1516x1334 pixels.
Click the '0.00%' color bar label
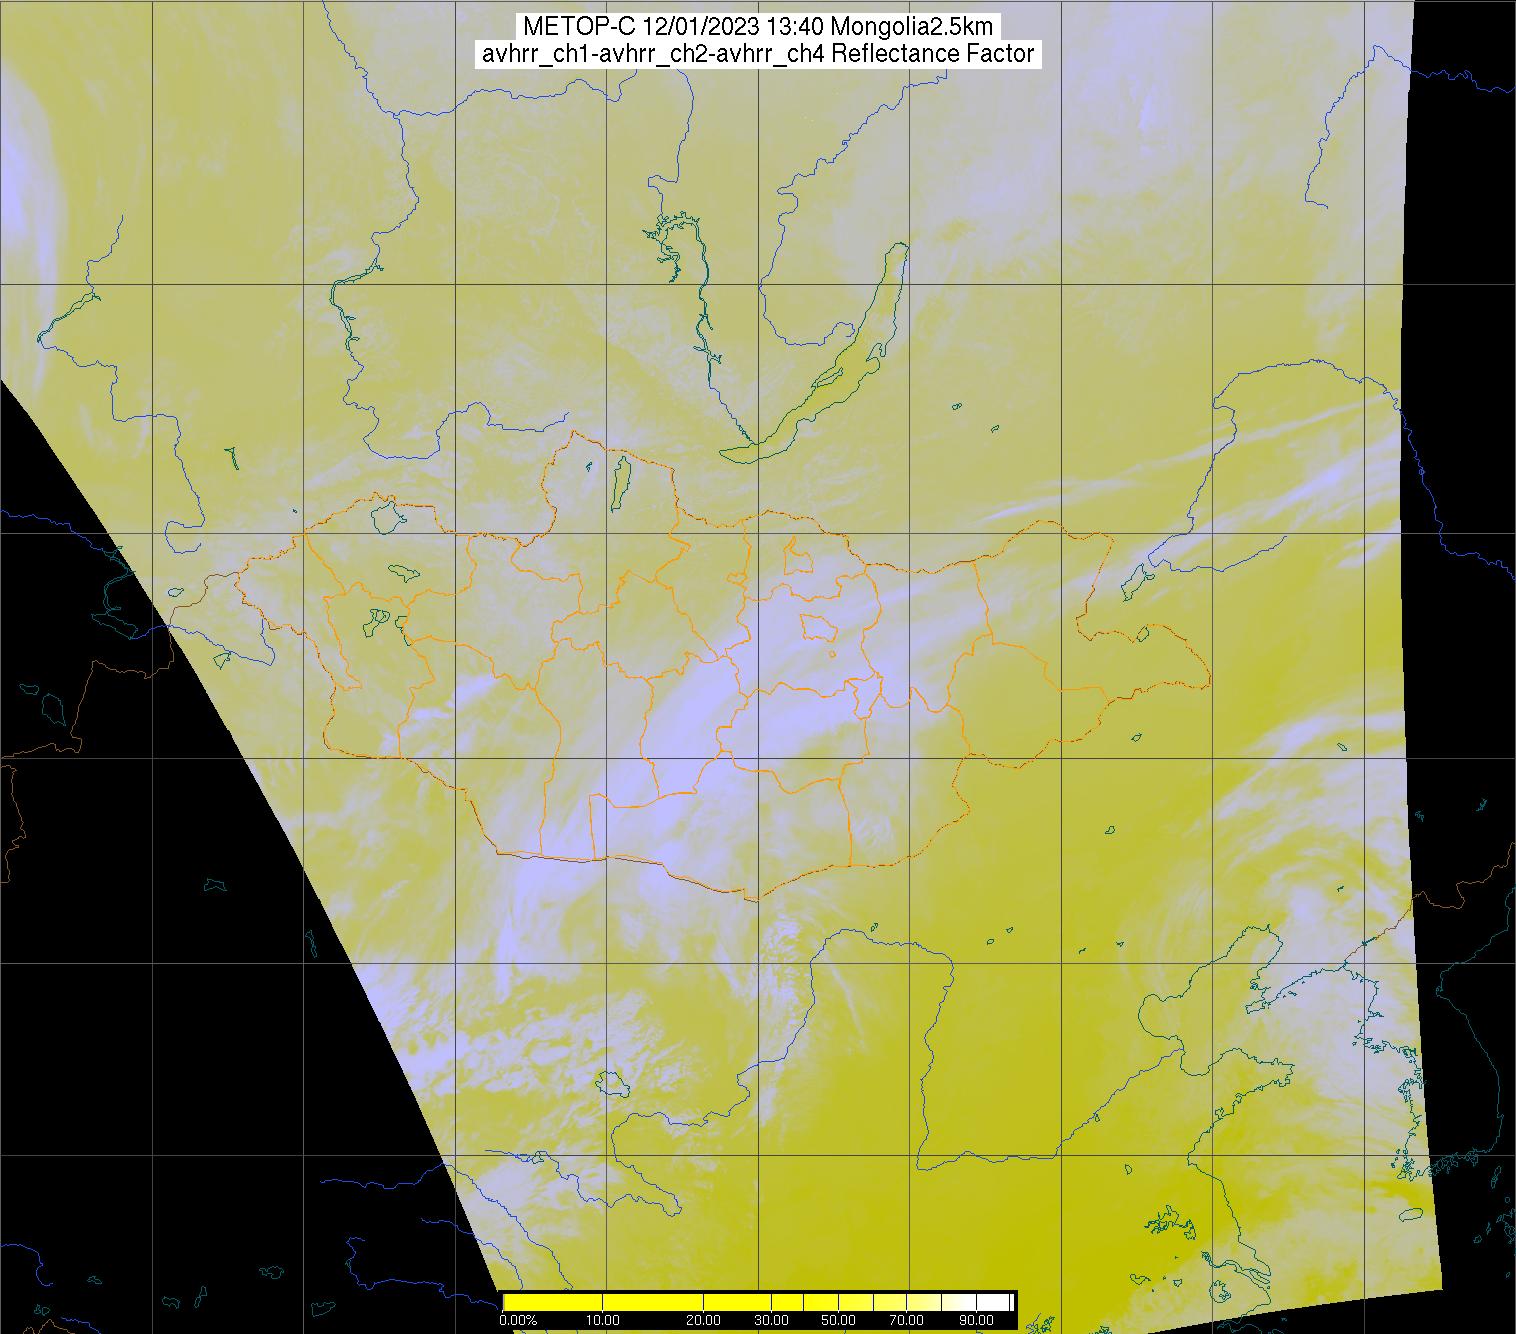(518, 1320)
